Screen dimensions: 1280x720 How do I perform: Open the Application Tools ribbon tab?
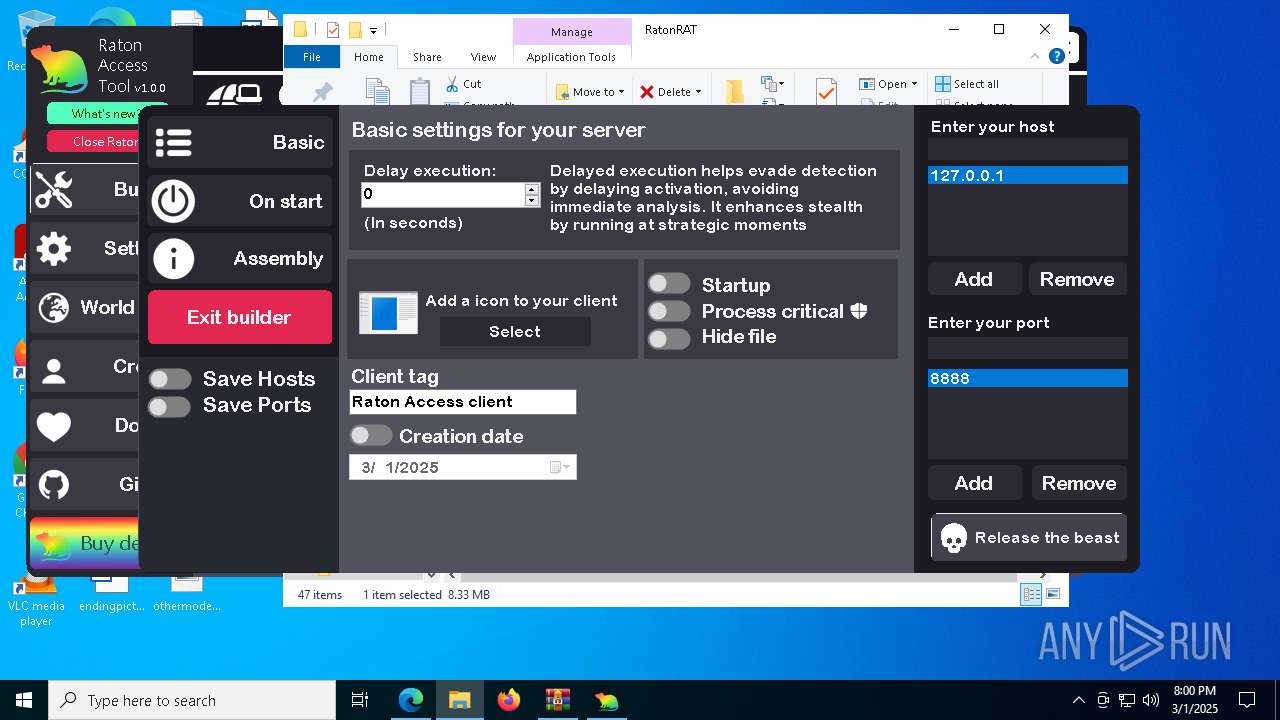(571, 57)
